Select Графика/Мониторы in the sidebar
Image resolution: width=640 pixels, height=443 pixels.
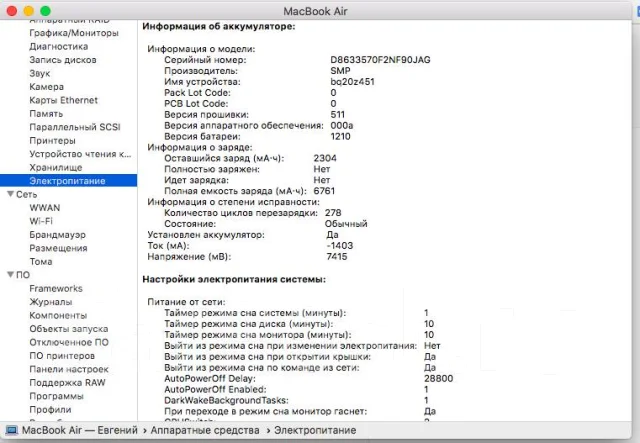[74, 33]
